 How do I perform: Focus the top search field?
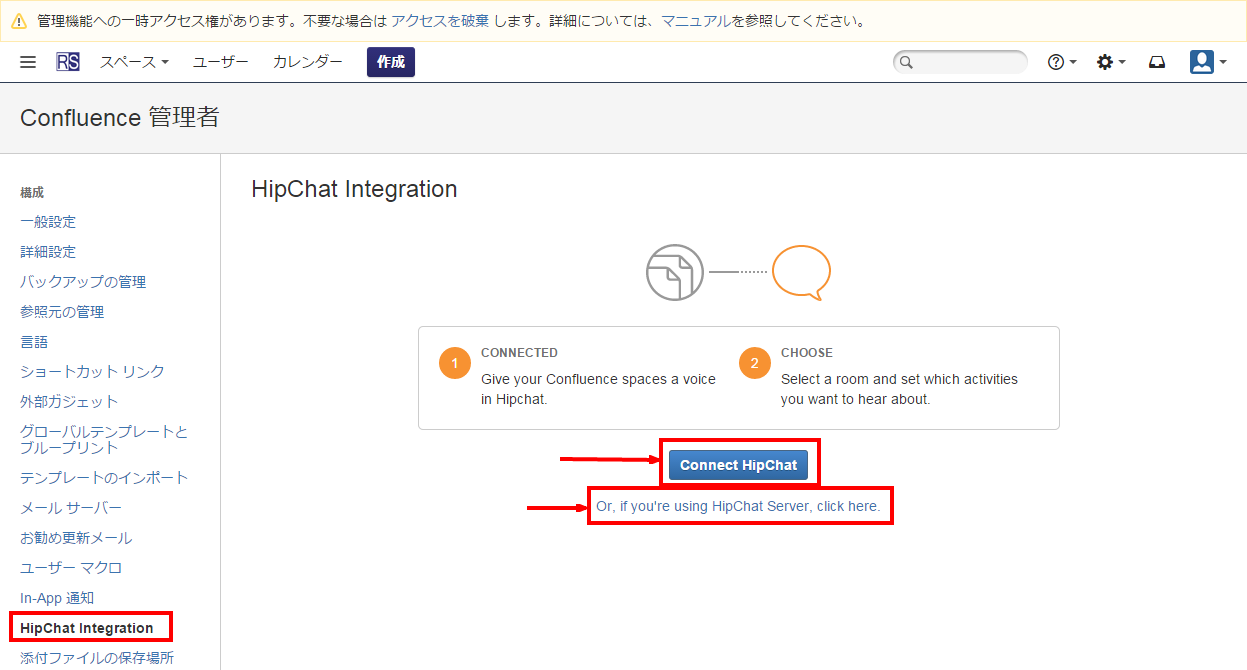960,62
